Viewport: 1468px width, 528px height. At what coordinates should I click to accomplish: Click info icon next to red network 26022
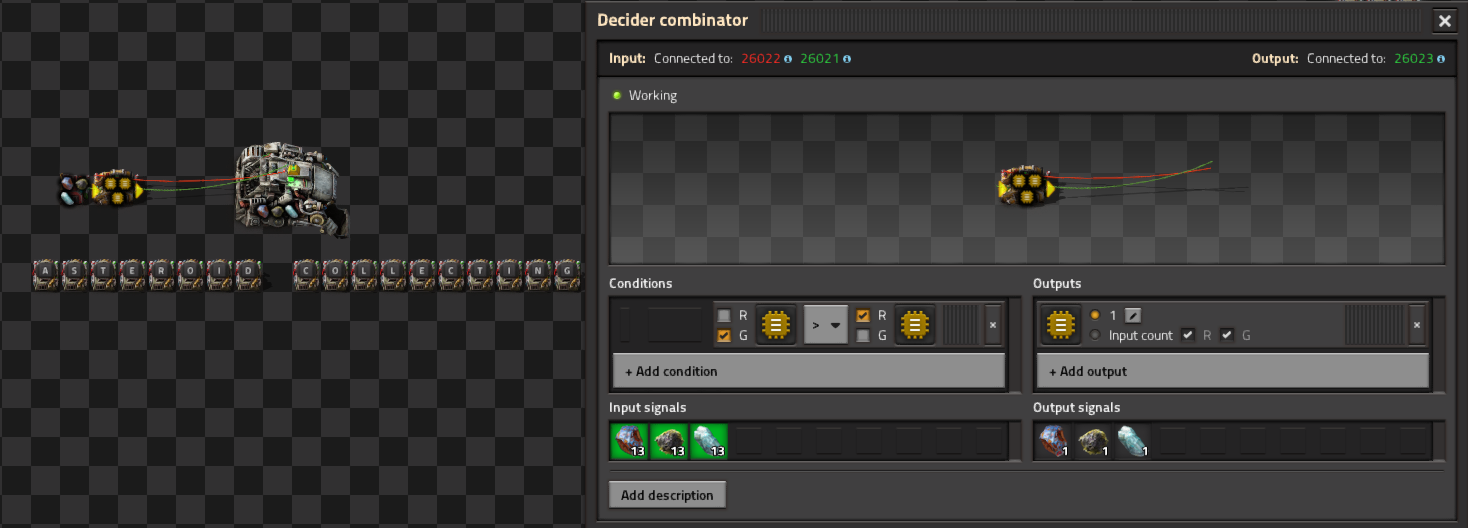[x=788, y=59]
